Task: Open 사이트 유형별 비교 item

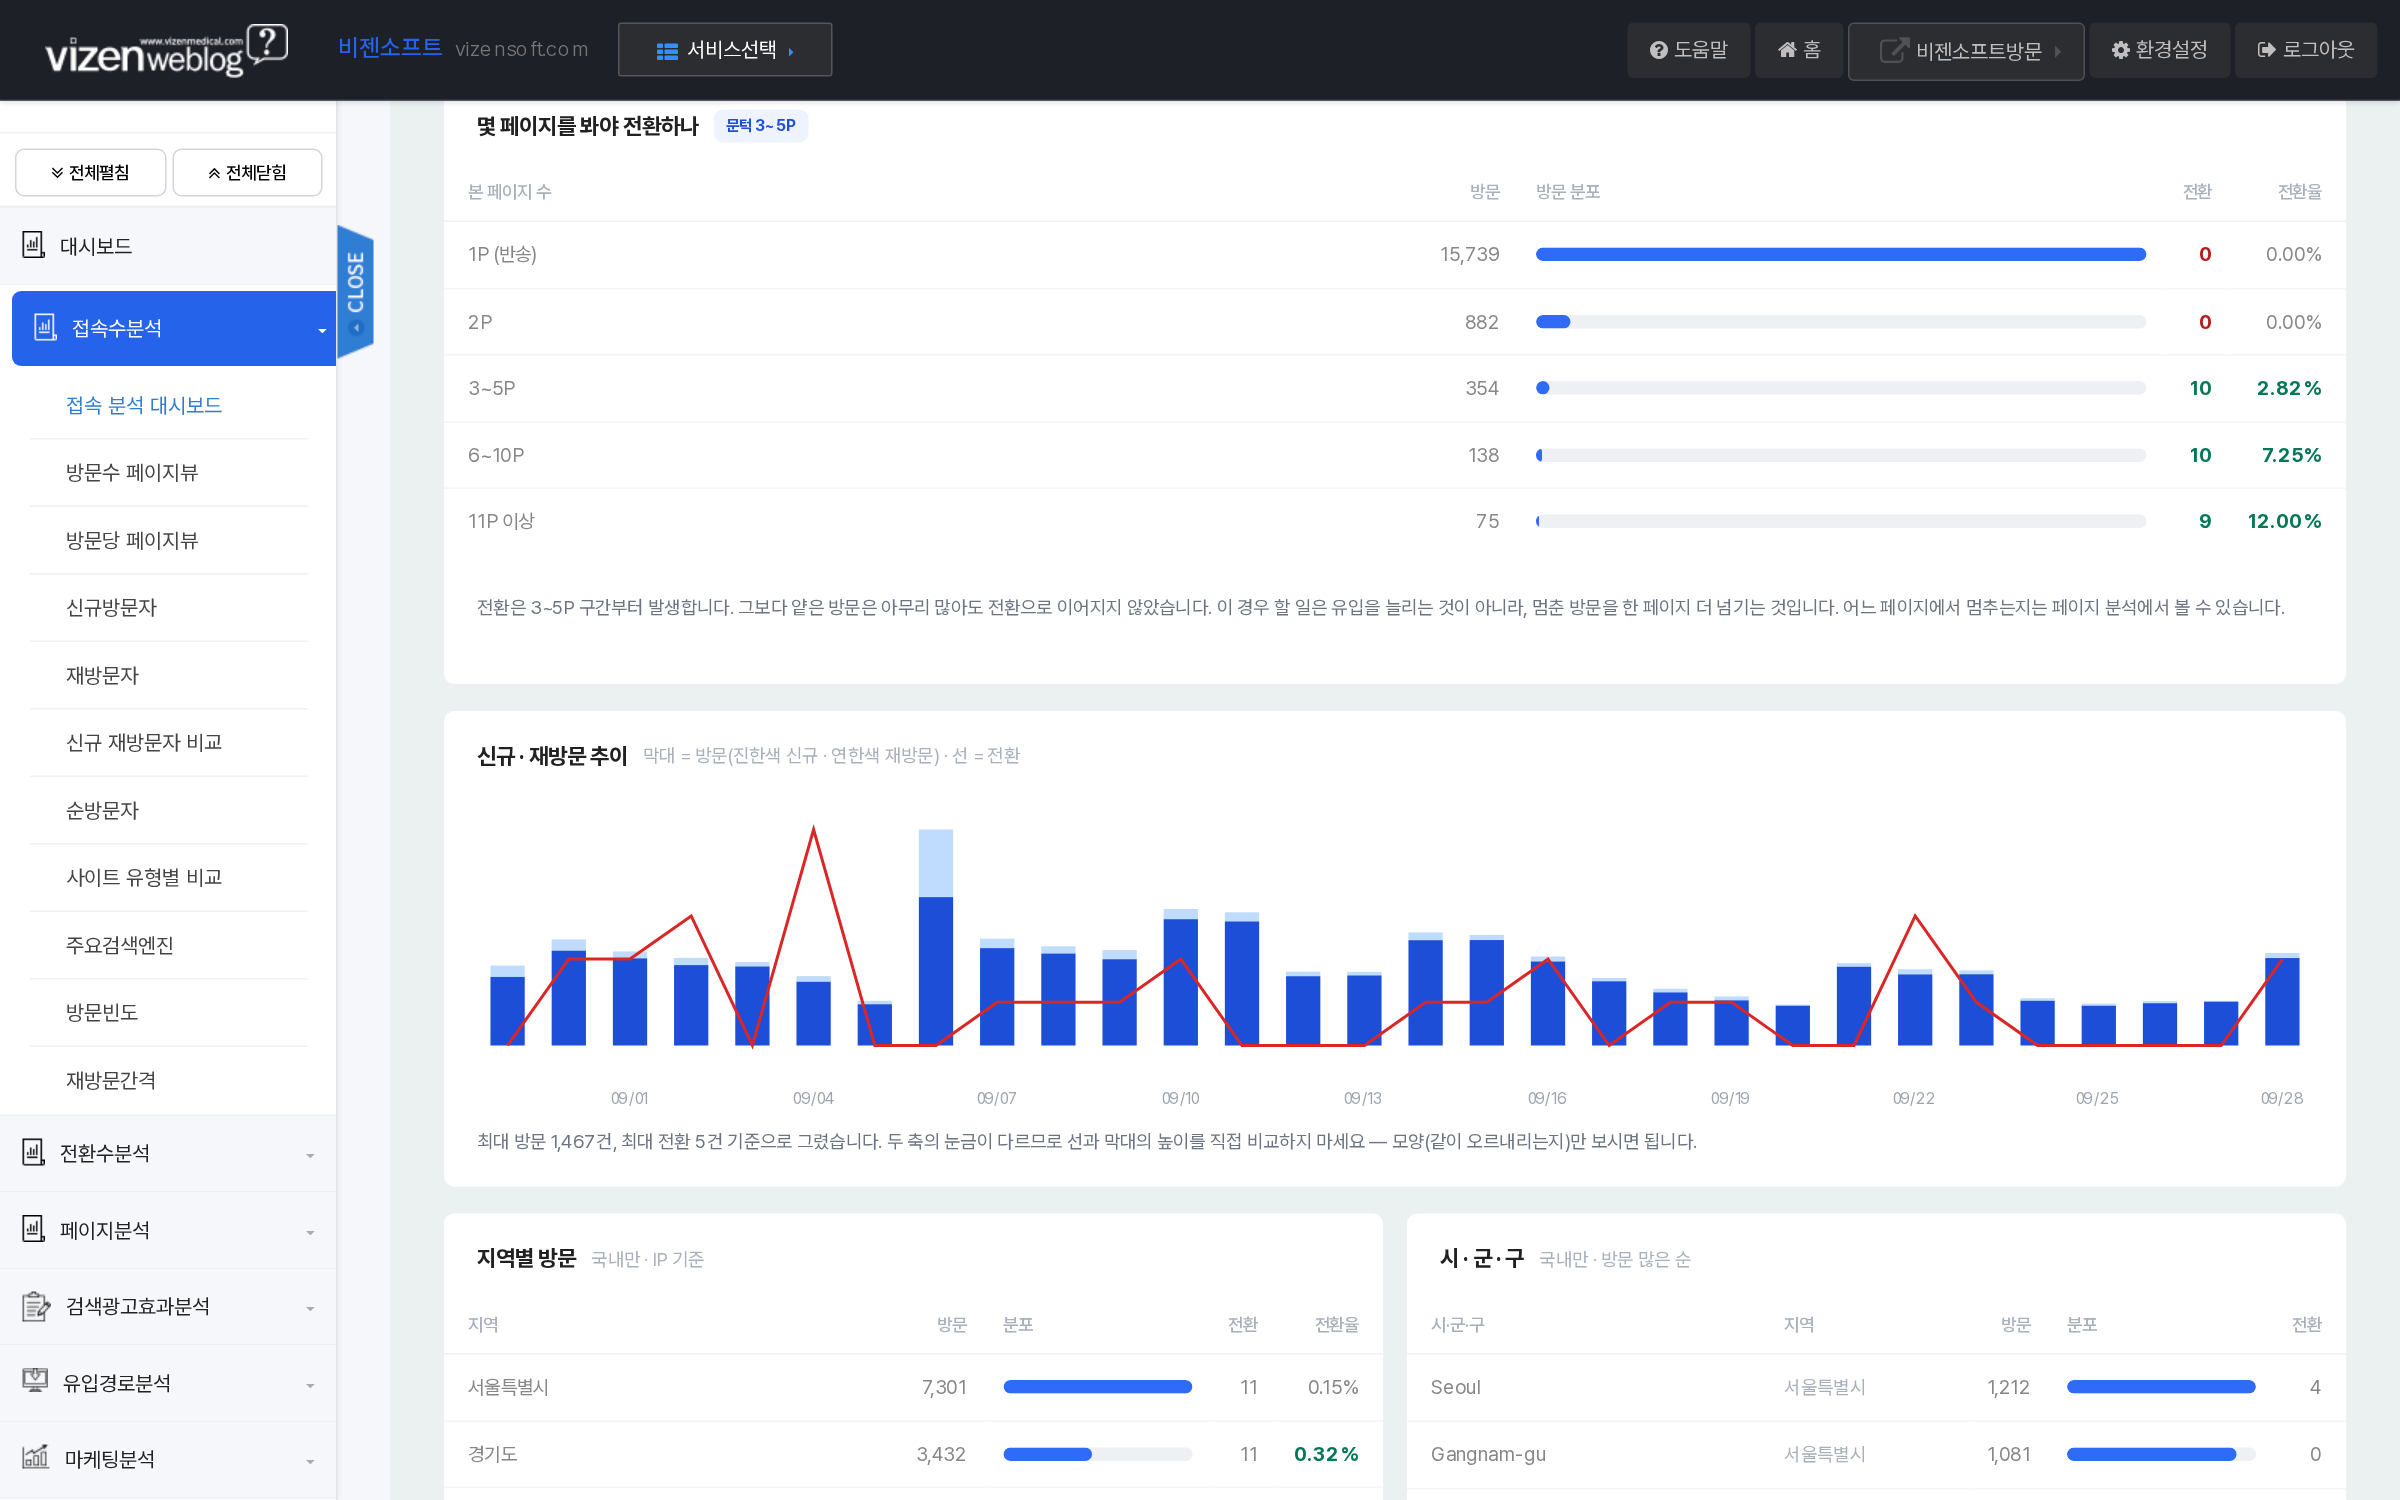Action: coord(144,878)
